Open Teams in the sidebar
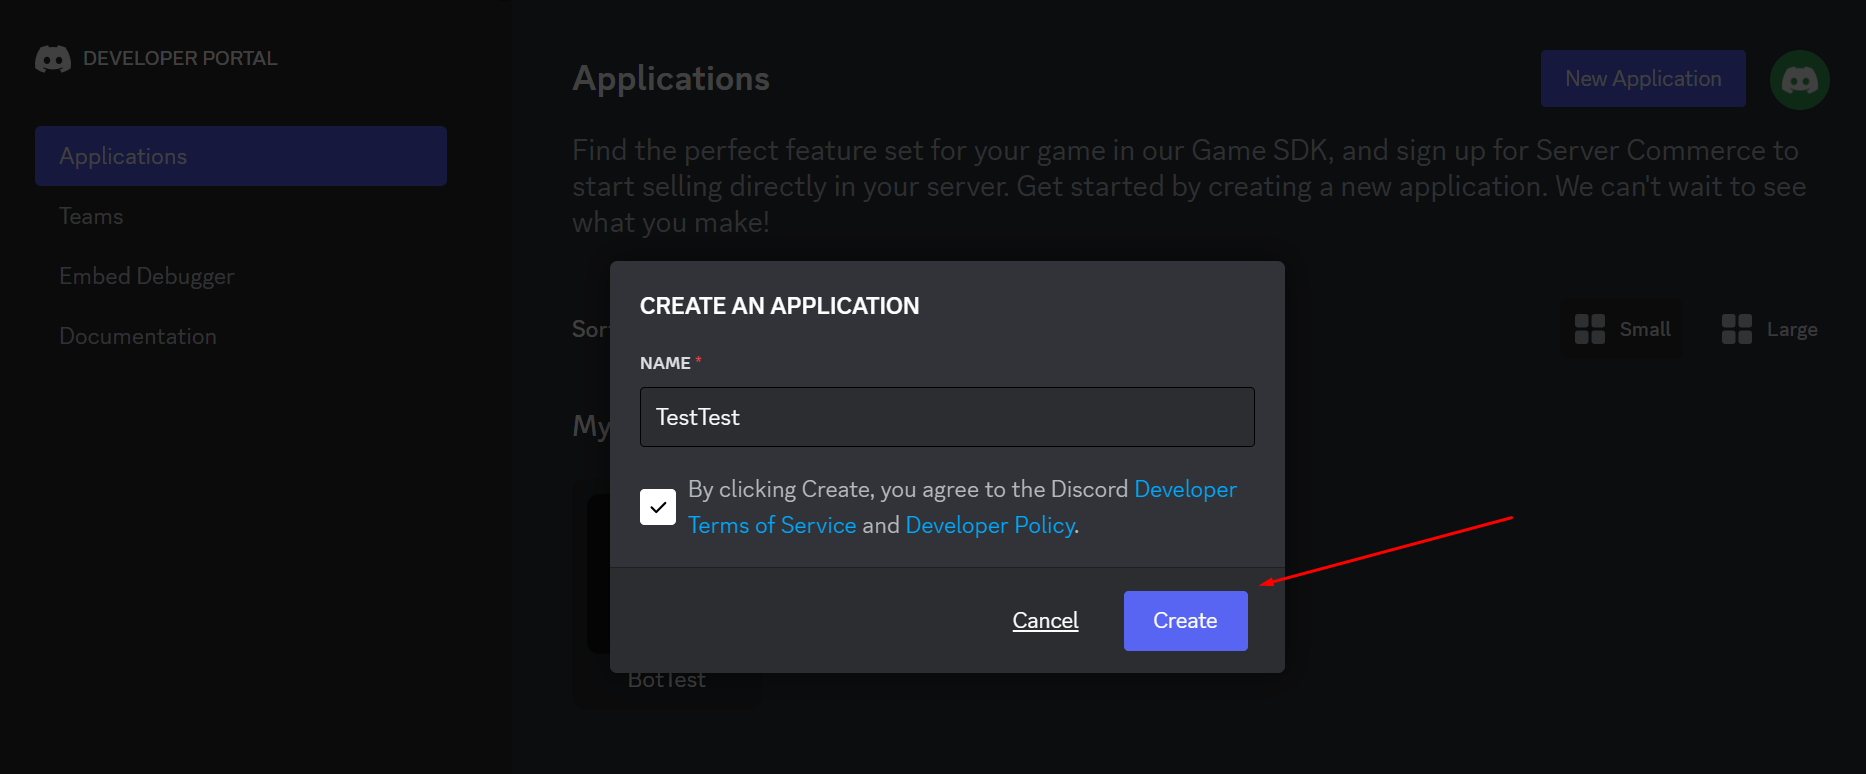 coord(91,216)
